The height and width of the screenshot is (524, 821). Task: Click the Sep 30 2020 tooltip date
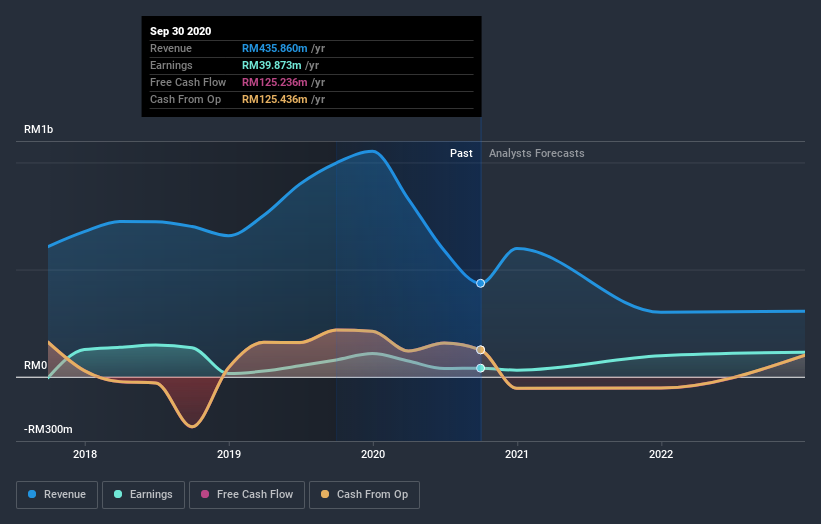click(181, 31)
